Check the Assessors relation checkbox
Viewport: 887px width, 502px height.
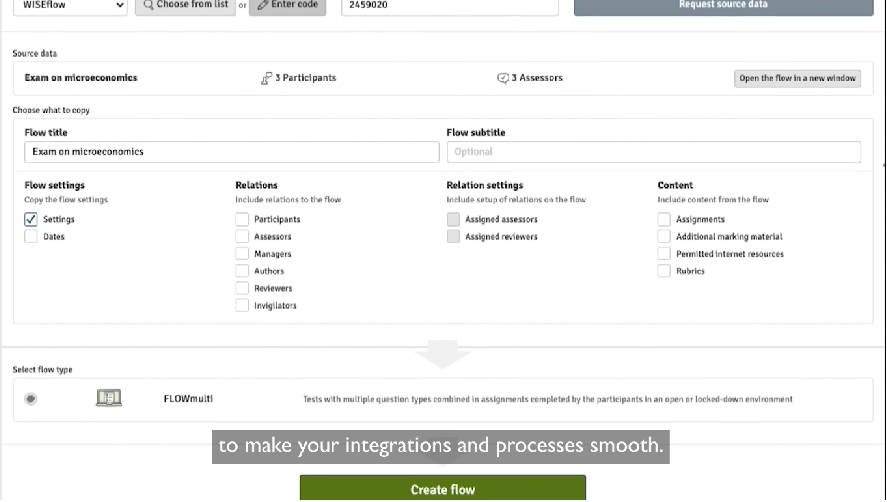[x=242, y=237]
